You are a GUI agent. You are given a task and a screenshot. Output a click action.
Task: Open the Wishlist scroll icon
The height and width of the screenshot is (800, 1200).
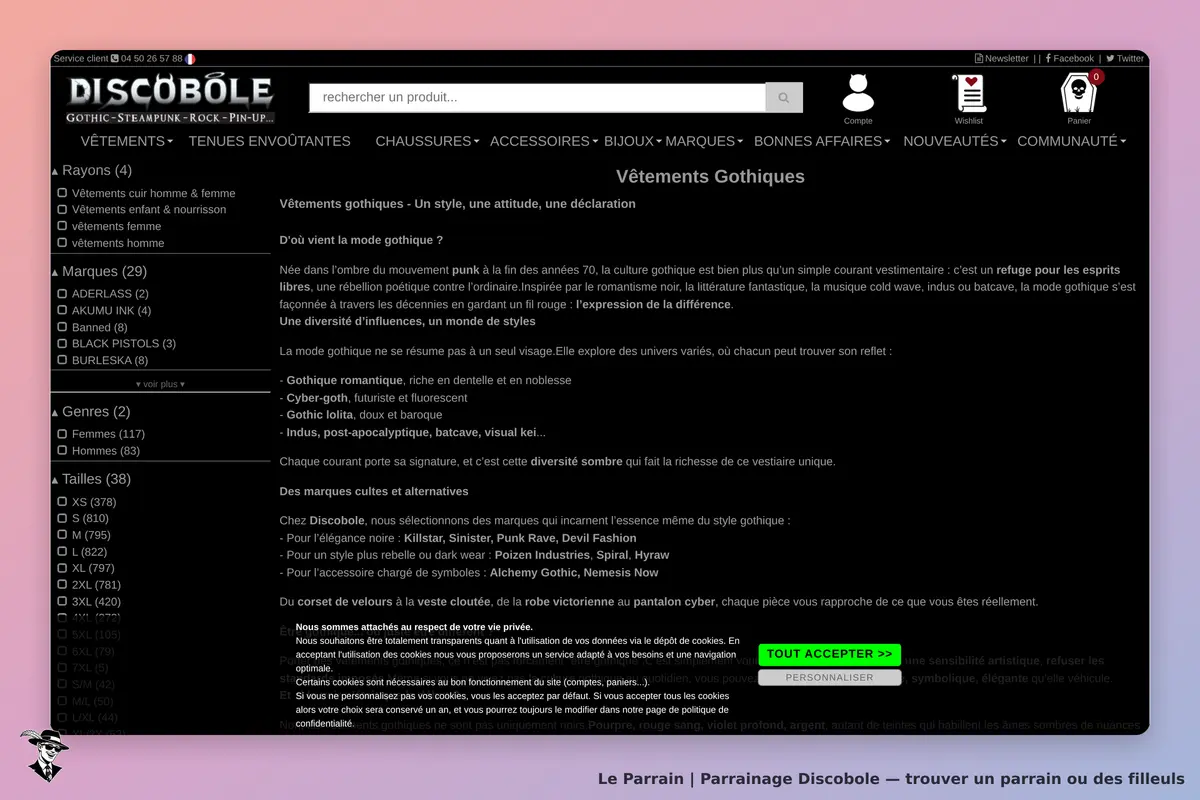[x=968, y=93]
